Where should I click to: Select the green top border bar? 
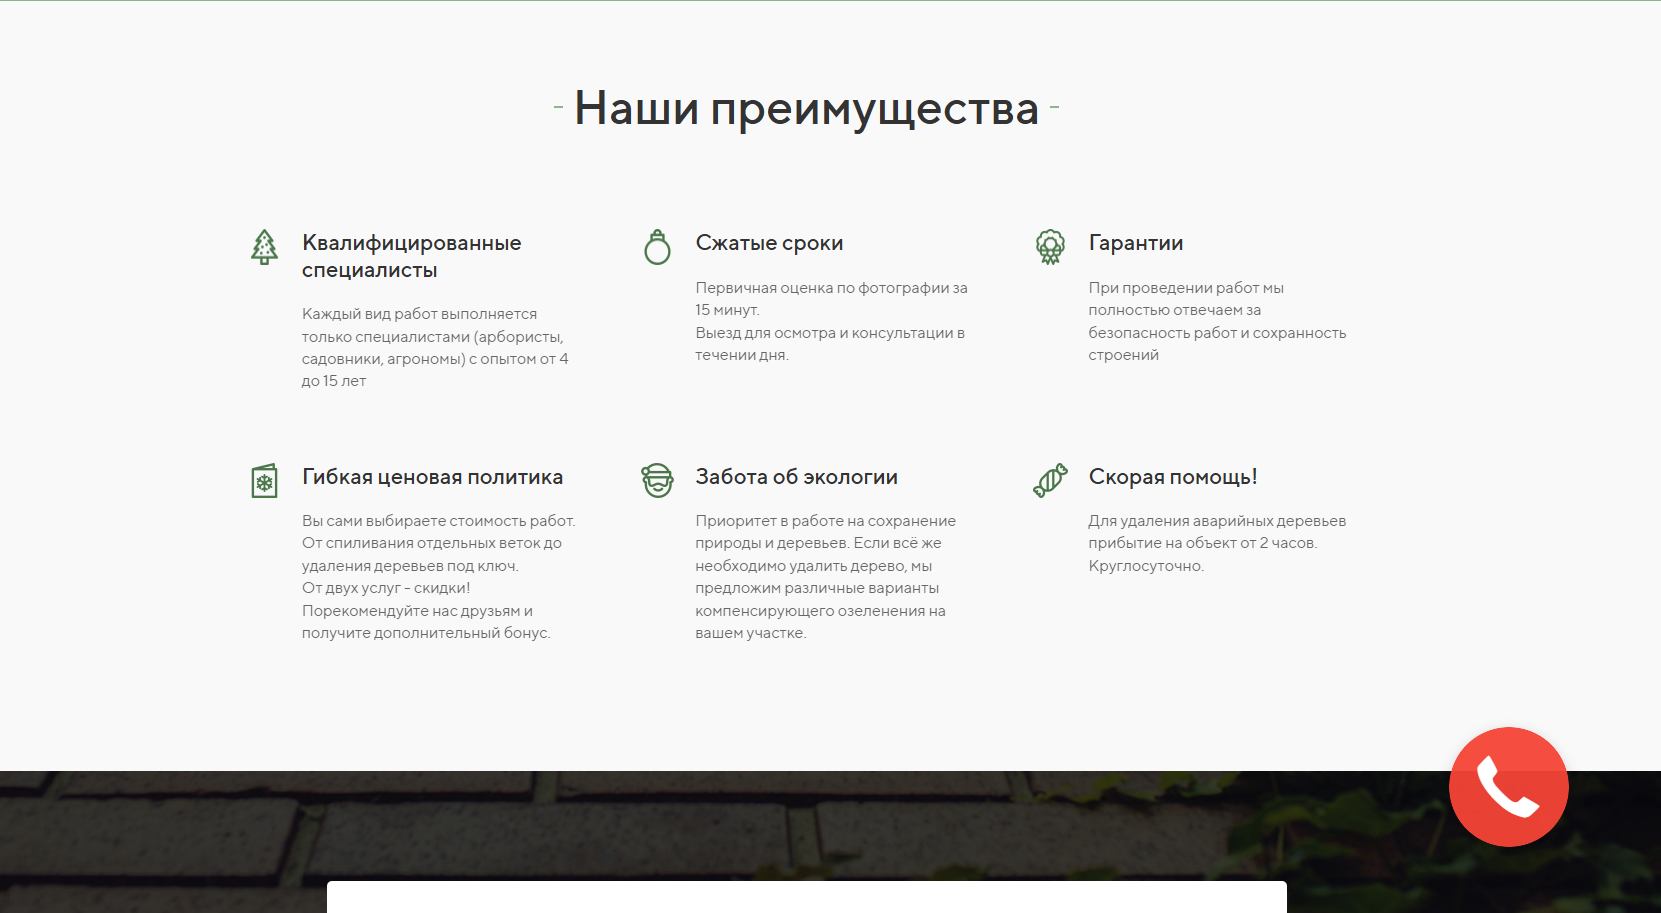pyautogui.click(x=830, y=3)
